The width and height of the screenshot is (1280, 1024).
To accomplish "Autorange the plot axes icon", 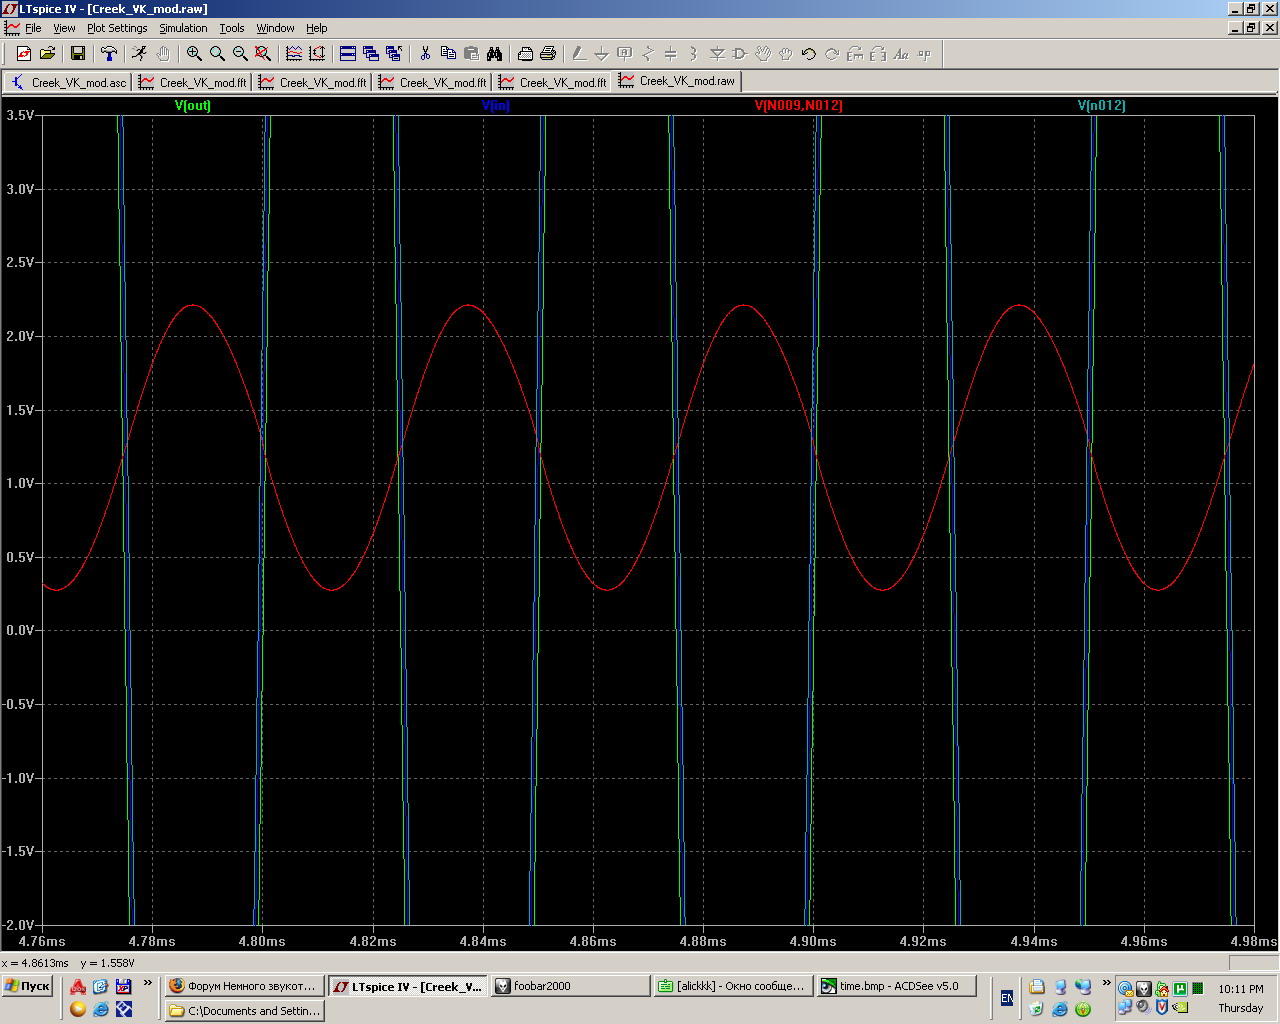I will 317,54.
